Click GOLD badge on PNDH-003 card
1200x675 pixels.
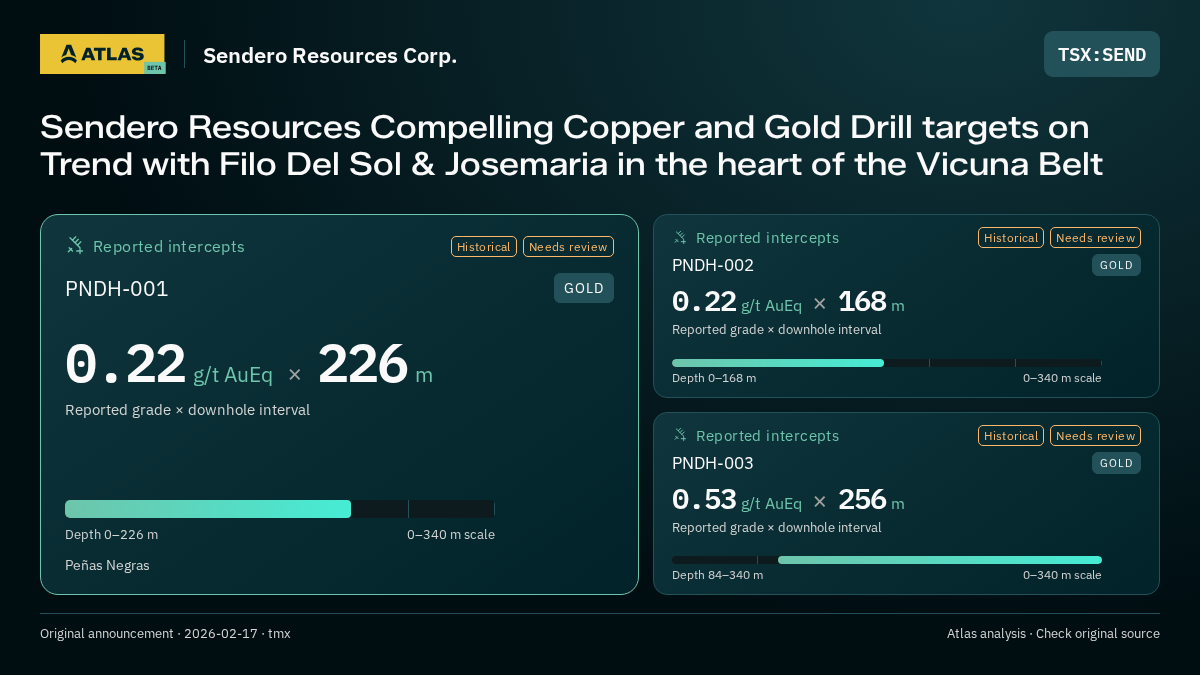[1116, 463]
